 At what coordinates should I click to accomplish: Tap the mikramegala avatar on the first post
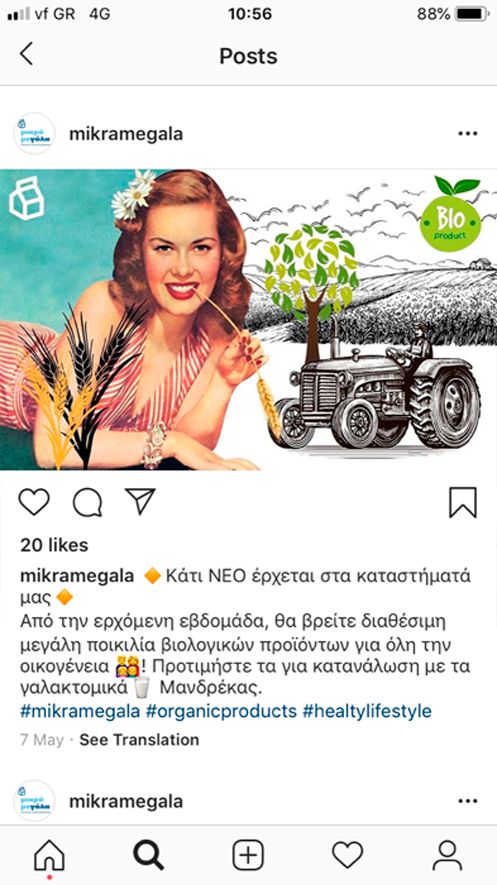34,134
